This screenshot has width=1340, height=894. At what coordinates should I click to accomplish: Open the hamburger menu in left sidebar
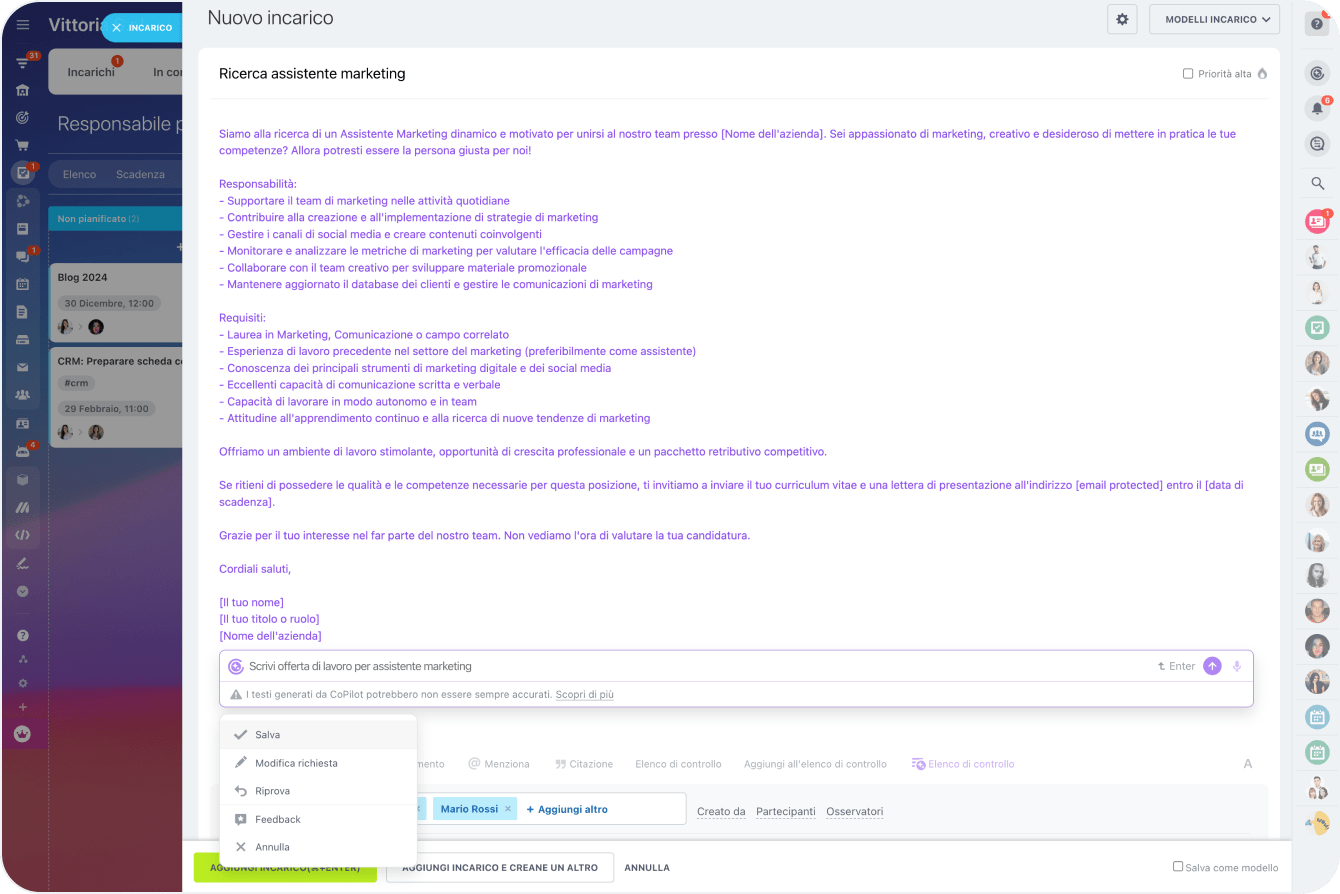[22, 25]
